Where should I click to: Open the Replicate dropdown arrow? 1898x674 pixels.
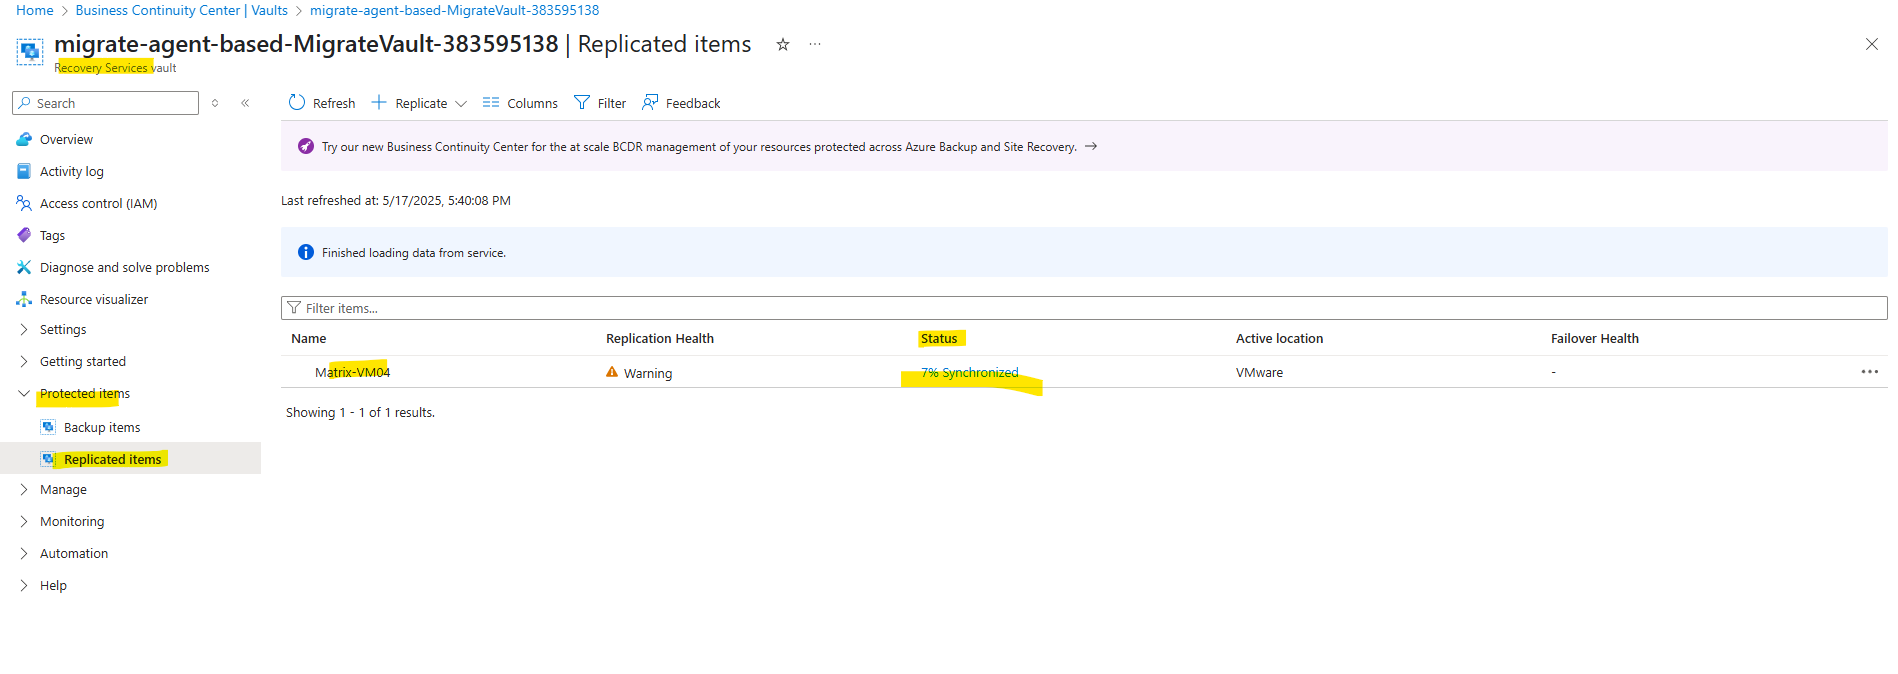tap(461, 103)
